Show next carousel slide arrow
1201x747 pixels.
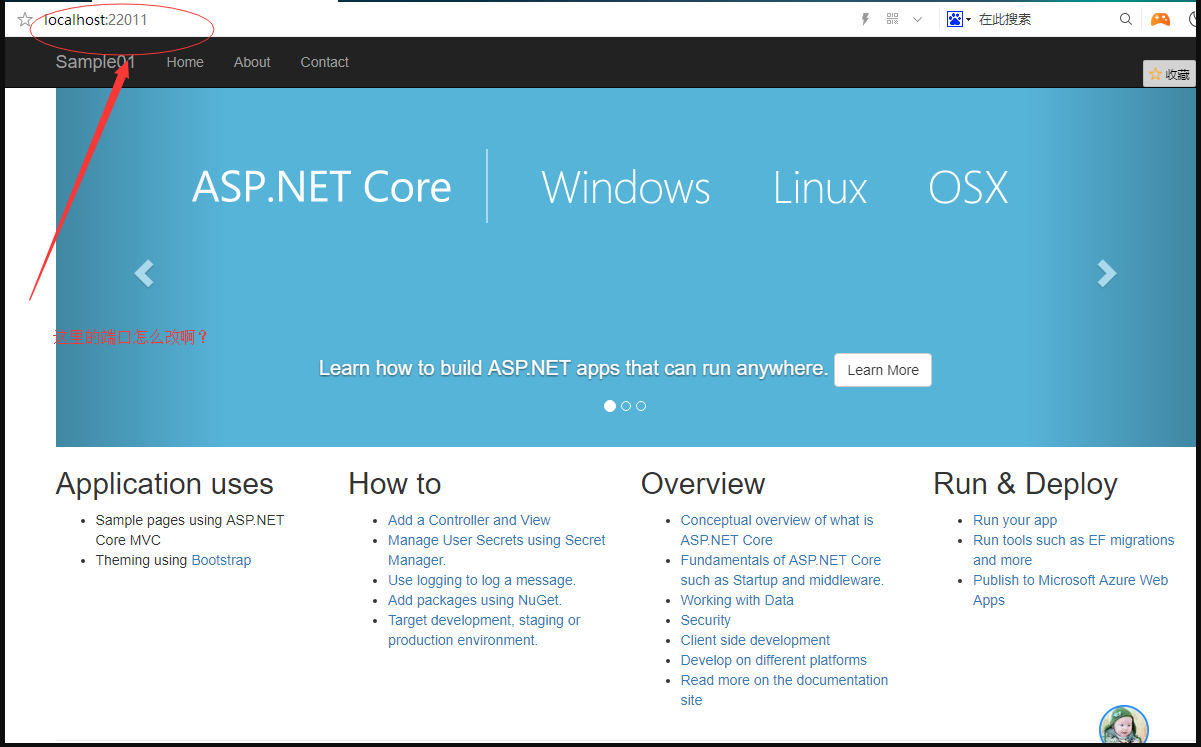[x=1106, y=273]
